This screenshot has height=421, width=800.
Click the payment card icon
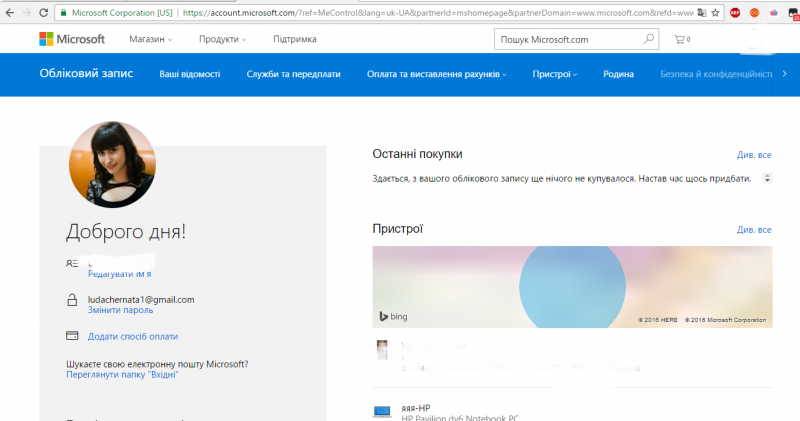click(x=72, y=336)
